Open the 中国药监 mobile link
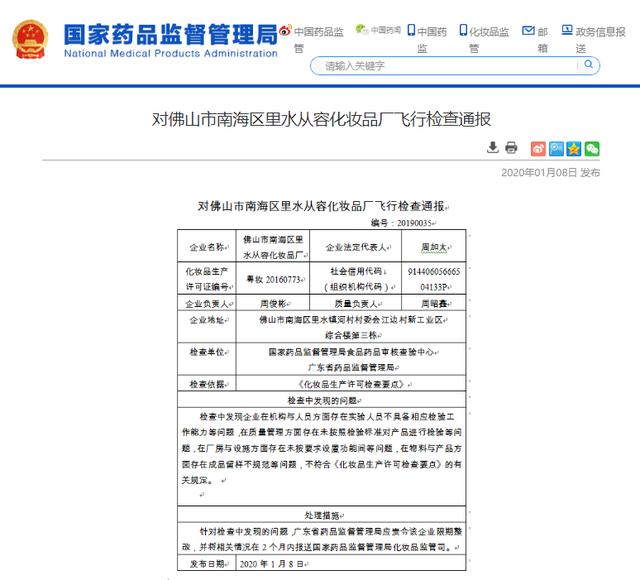The image size is (640, 580). (432, 39)
